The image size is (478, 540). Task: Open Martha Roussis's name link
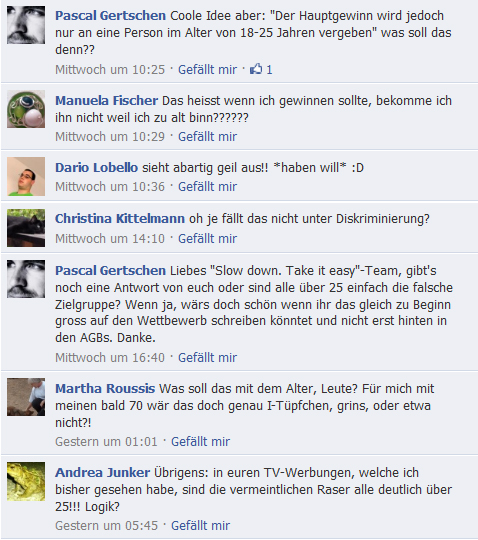point(105,388)
